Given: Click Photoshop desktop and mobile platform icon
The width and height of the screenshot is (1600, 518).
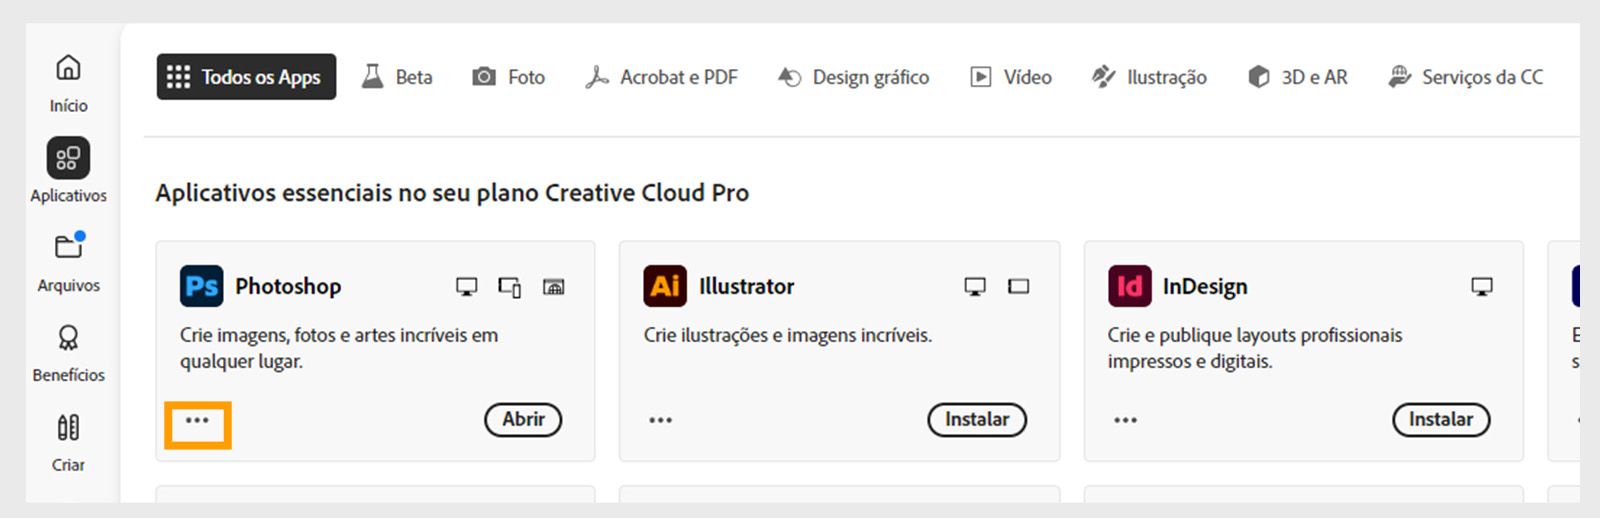Looking at the screenshot, I should pos(509,287).
